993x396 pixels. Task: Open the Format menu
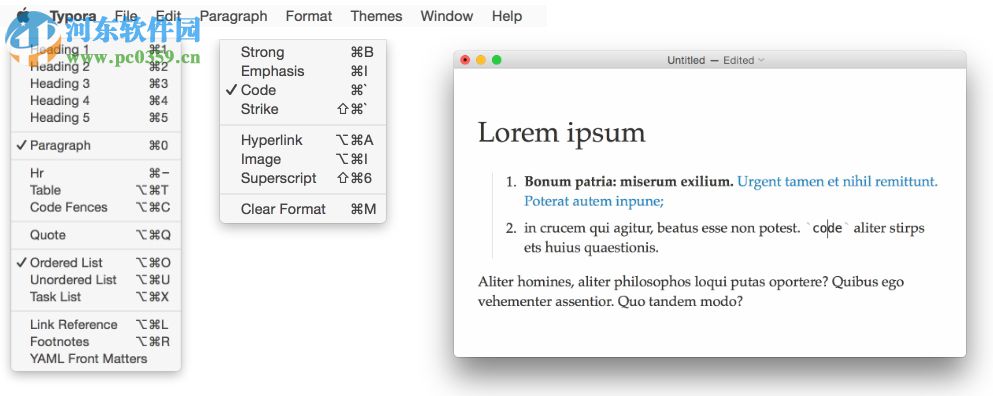point(309,16)
